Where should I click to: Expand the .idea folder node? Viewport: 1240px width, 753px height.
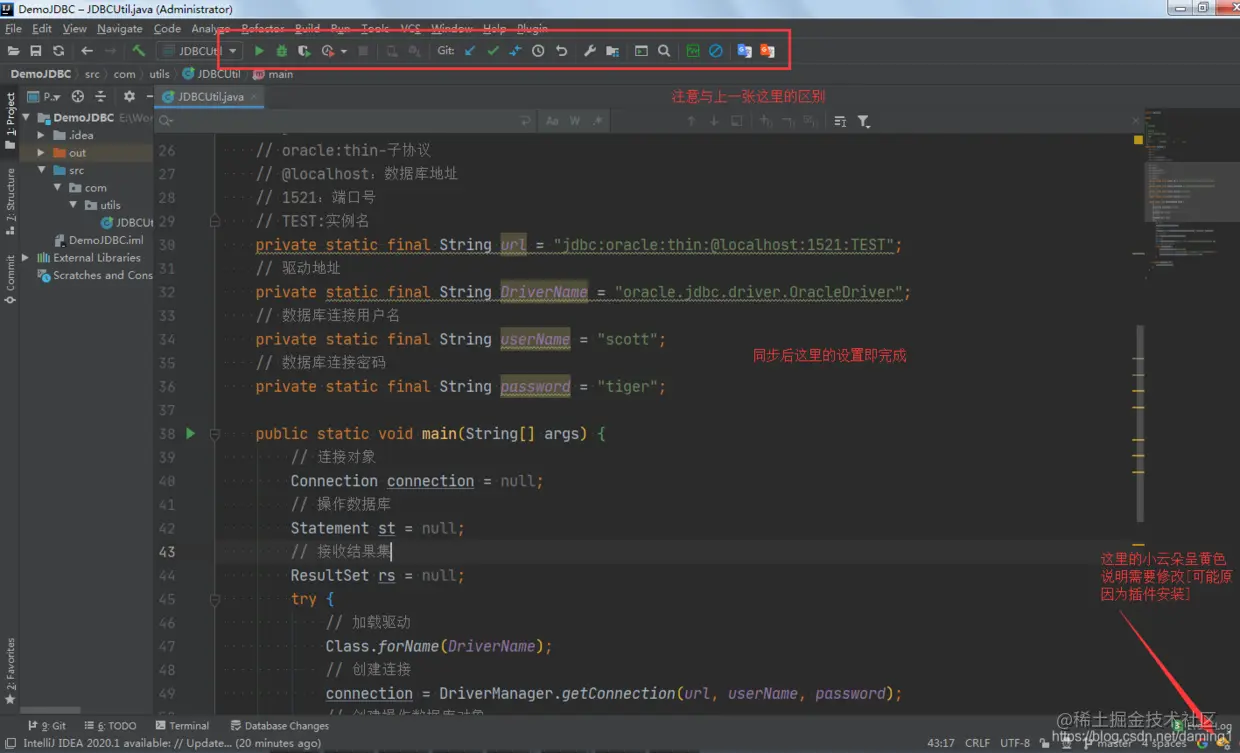click(x=41, y=135)
